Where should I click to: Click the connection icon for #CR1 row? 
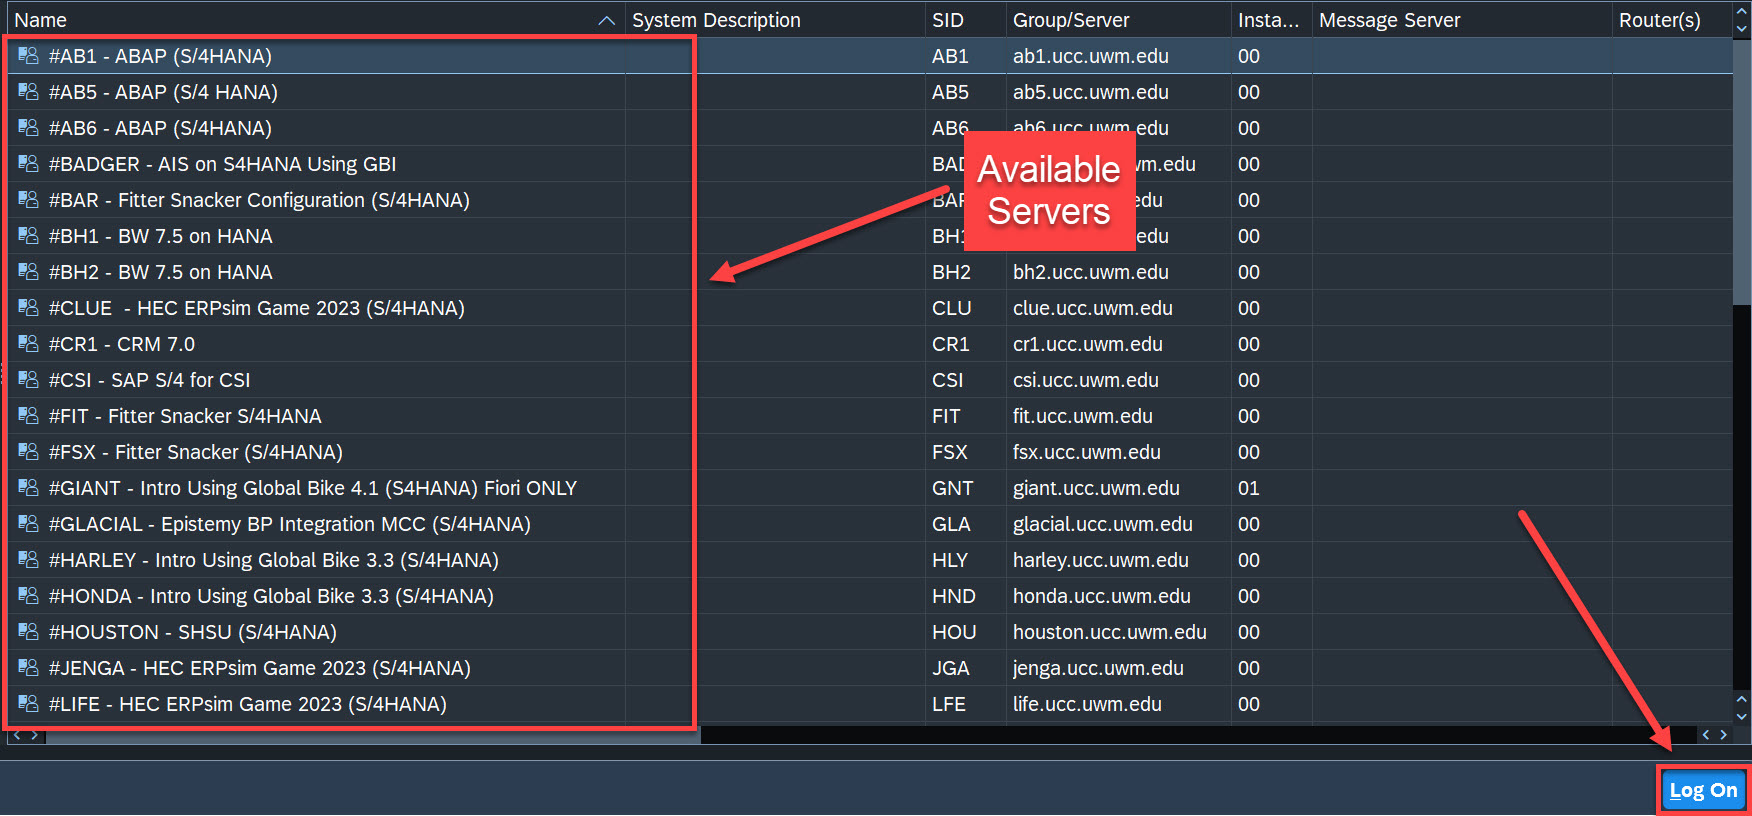(x=28, y=344)
